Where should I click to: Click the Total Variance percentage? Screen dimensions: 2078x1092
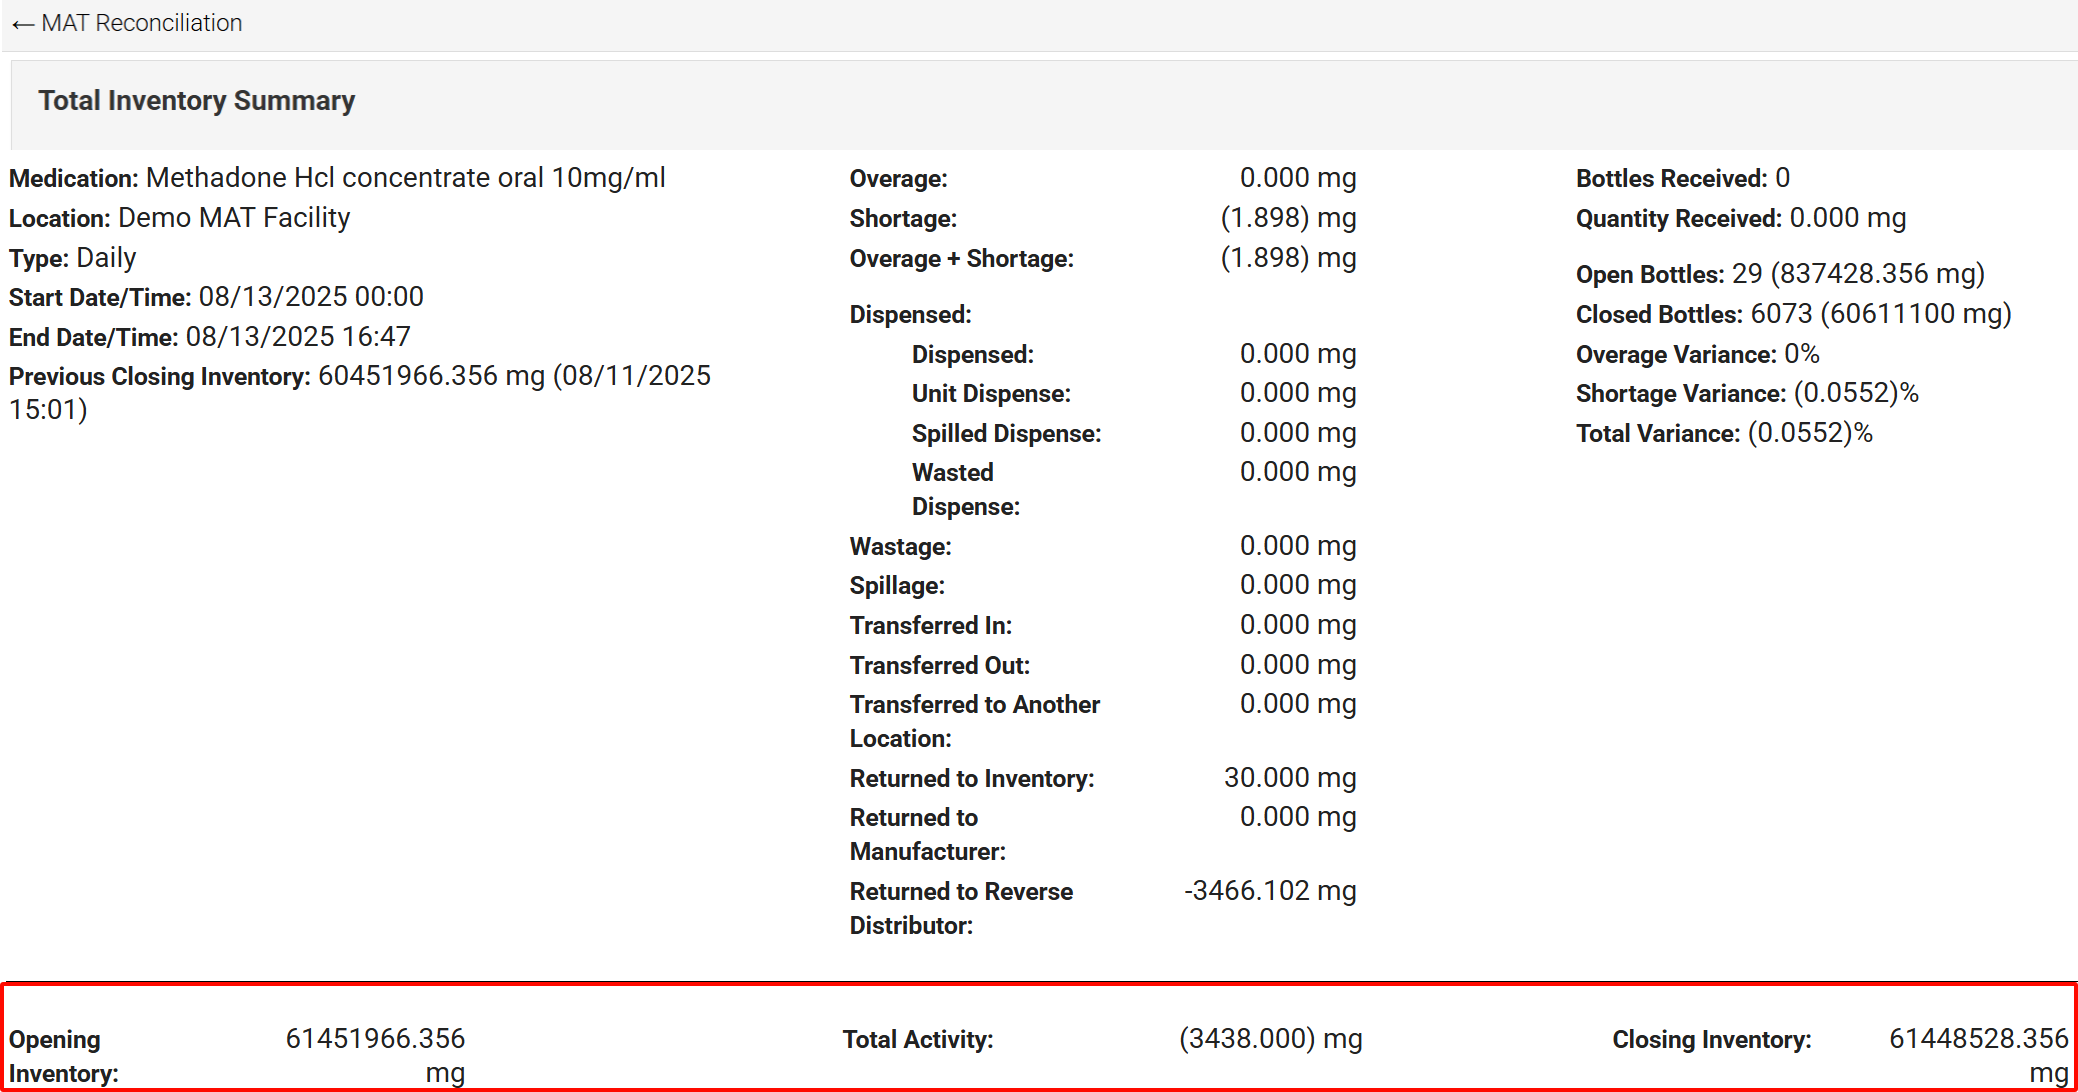click(1810, 433)
